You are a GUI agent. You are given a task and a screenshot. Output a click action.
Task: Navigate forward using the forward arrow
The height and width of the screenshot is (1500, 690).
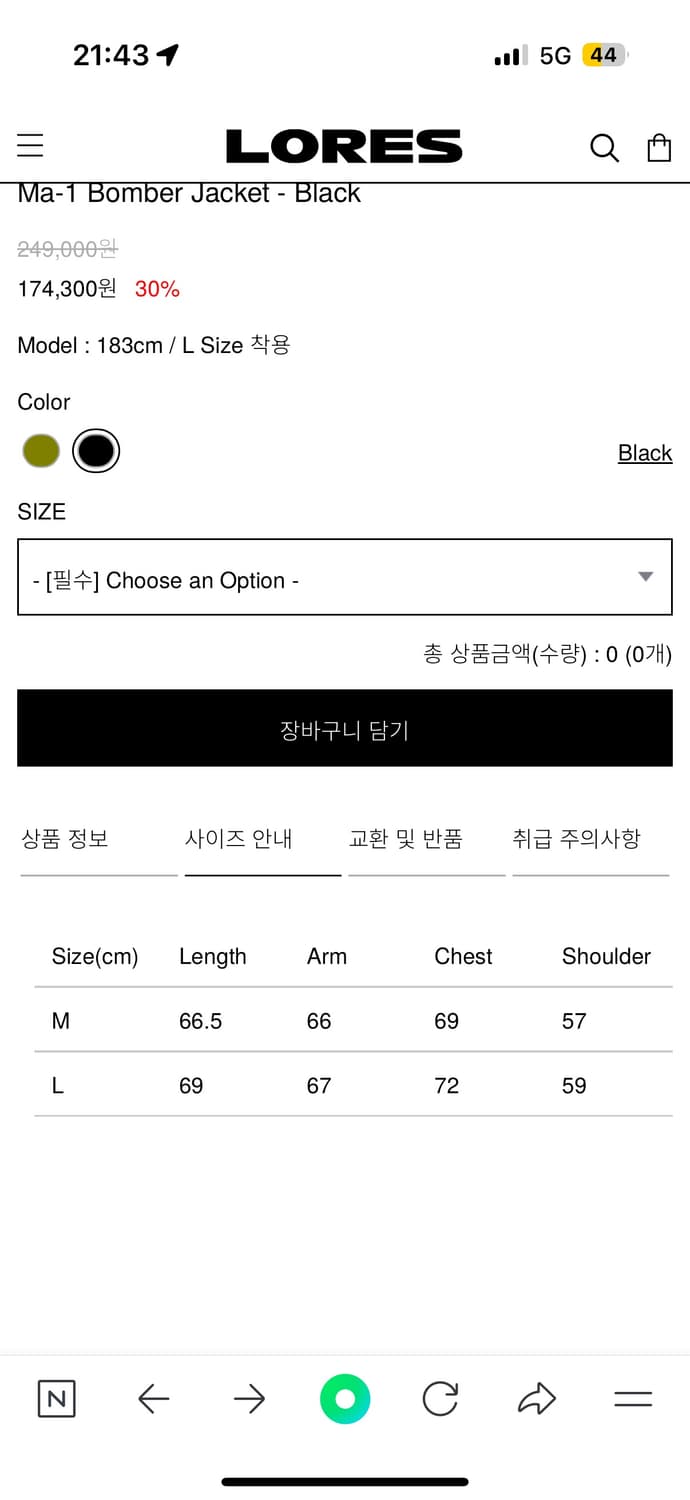coord(248,1399)
